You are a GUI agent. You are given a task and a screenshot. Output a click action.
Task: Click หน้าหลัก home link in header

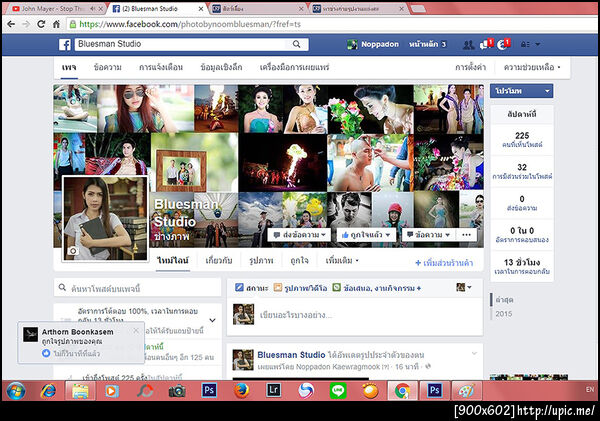click(x=423, y=44)
